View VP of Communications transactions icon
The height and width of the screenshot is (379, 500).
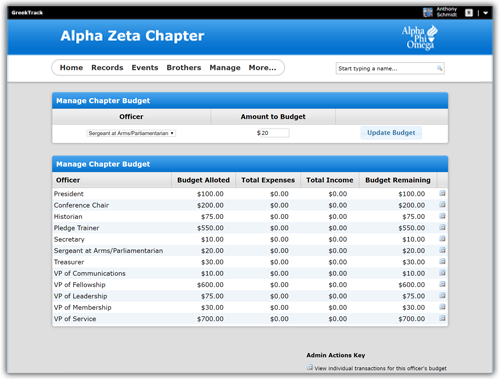[x=442, y=273]
